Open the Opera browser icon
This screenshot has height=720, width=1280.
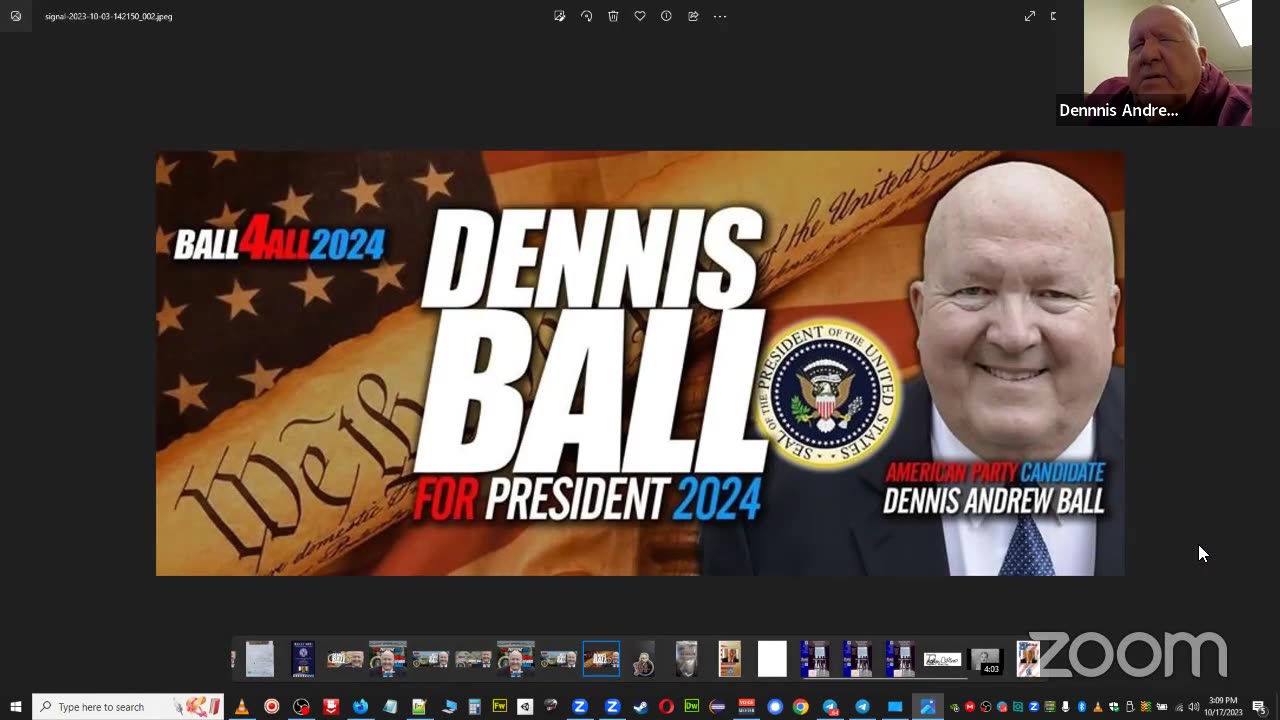click(x=666, y=707)
